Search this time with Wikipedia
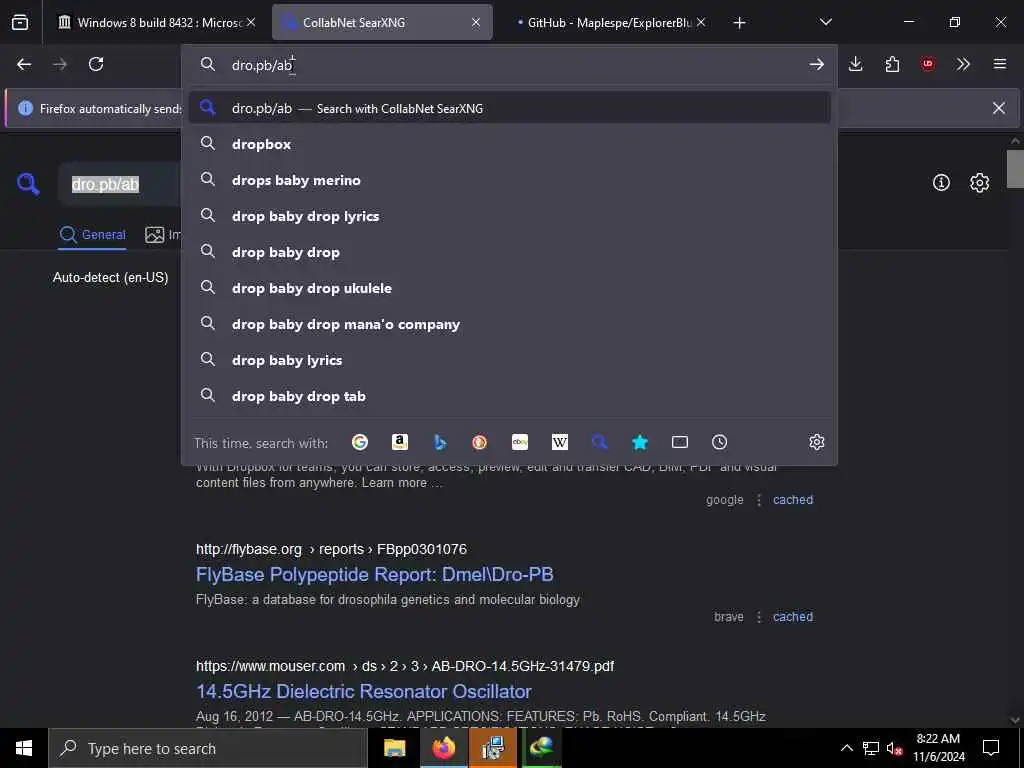Image resolution: width=1024 pixels, height=768 pixels. tap(560, 442)
